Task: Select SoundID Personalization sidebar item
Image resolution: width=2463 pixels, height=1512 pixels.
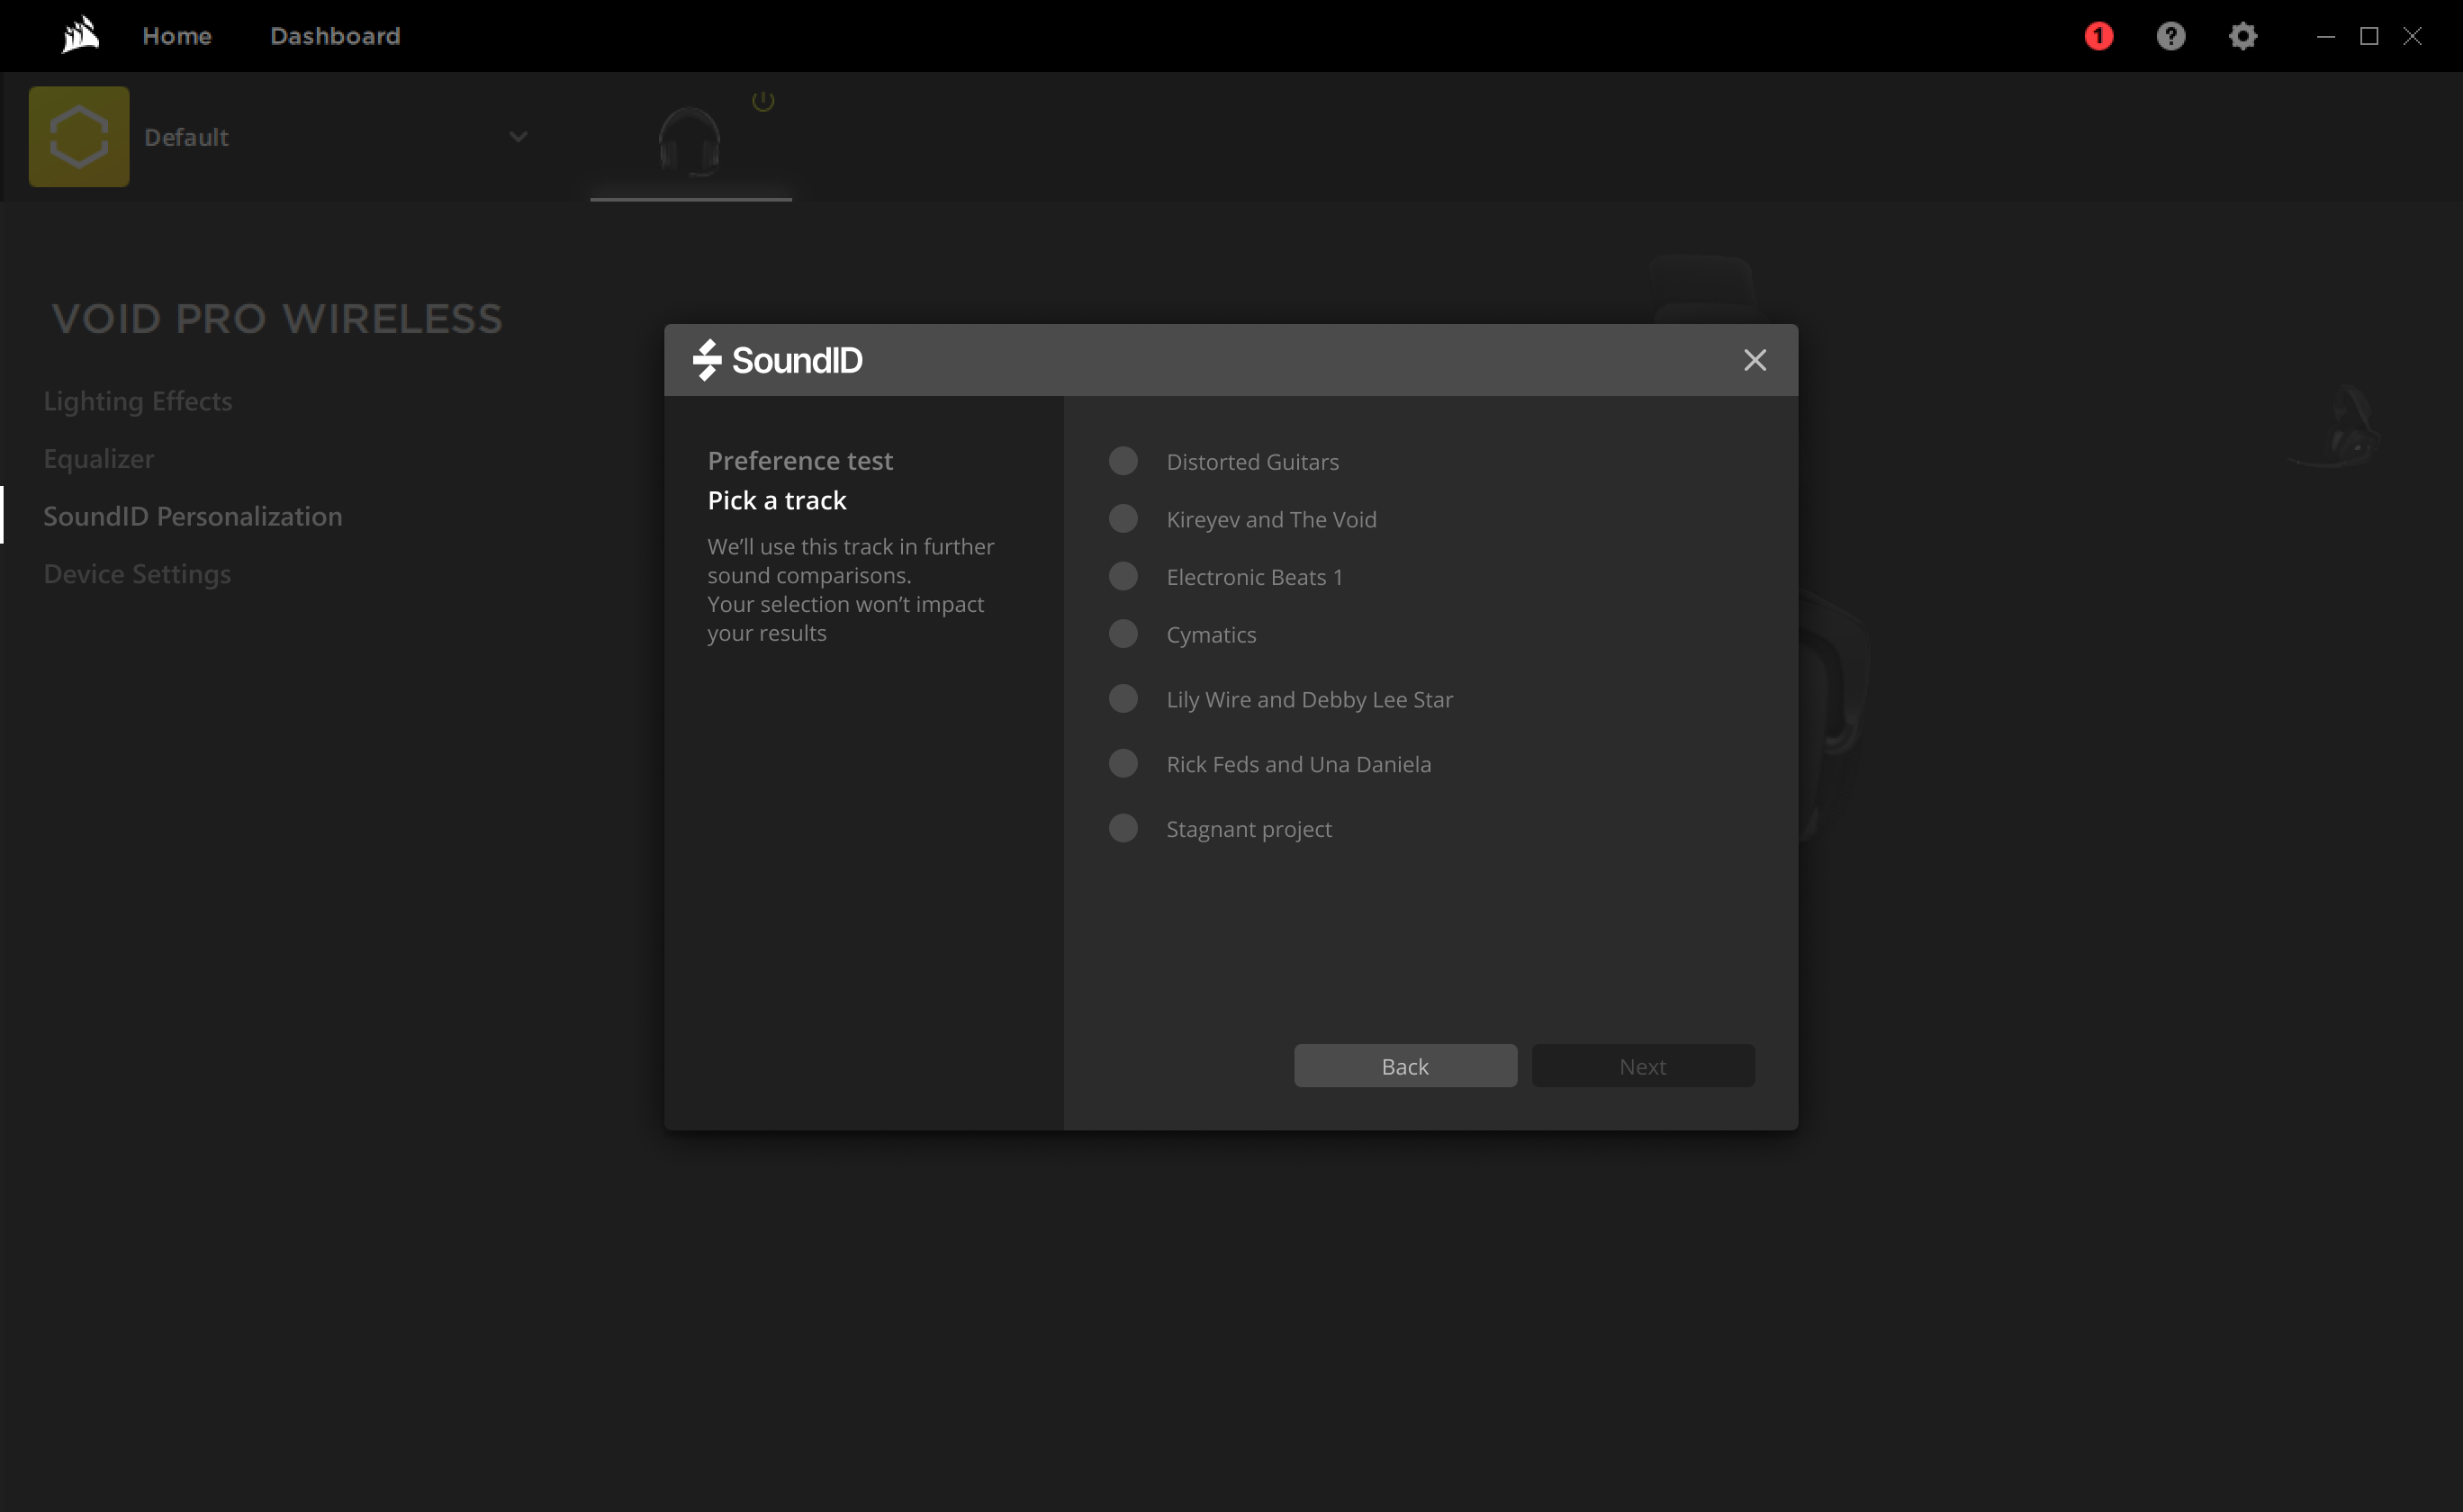Action: (x=193, y=516)
